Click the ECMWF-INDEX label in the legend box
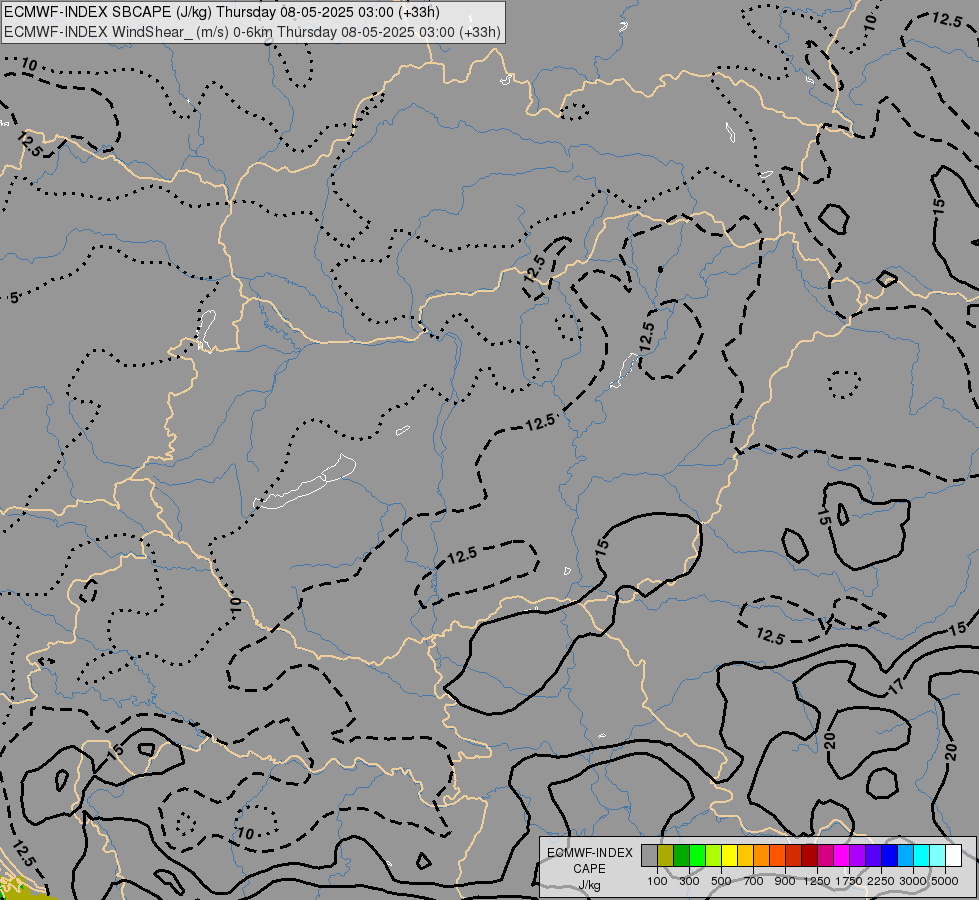979x900 pixels. coord(590,853)
